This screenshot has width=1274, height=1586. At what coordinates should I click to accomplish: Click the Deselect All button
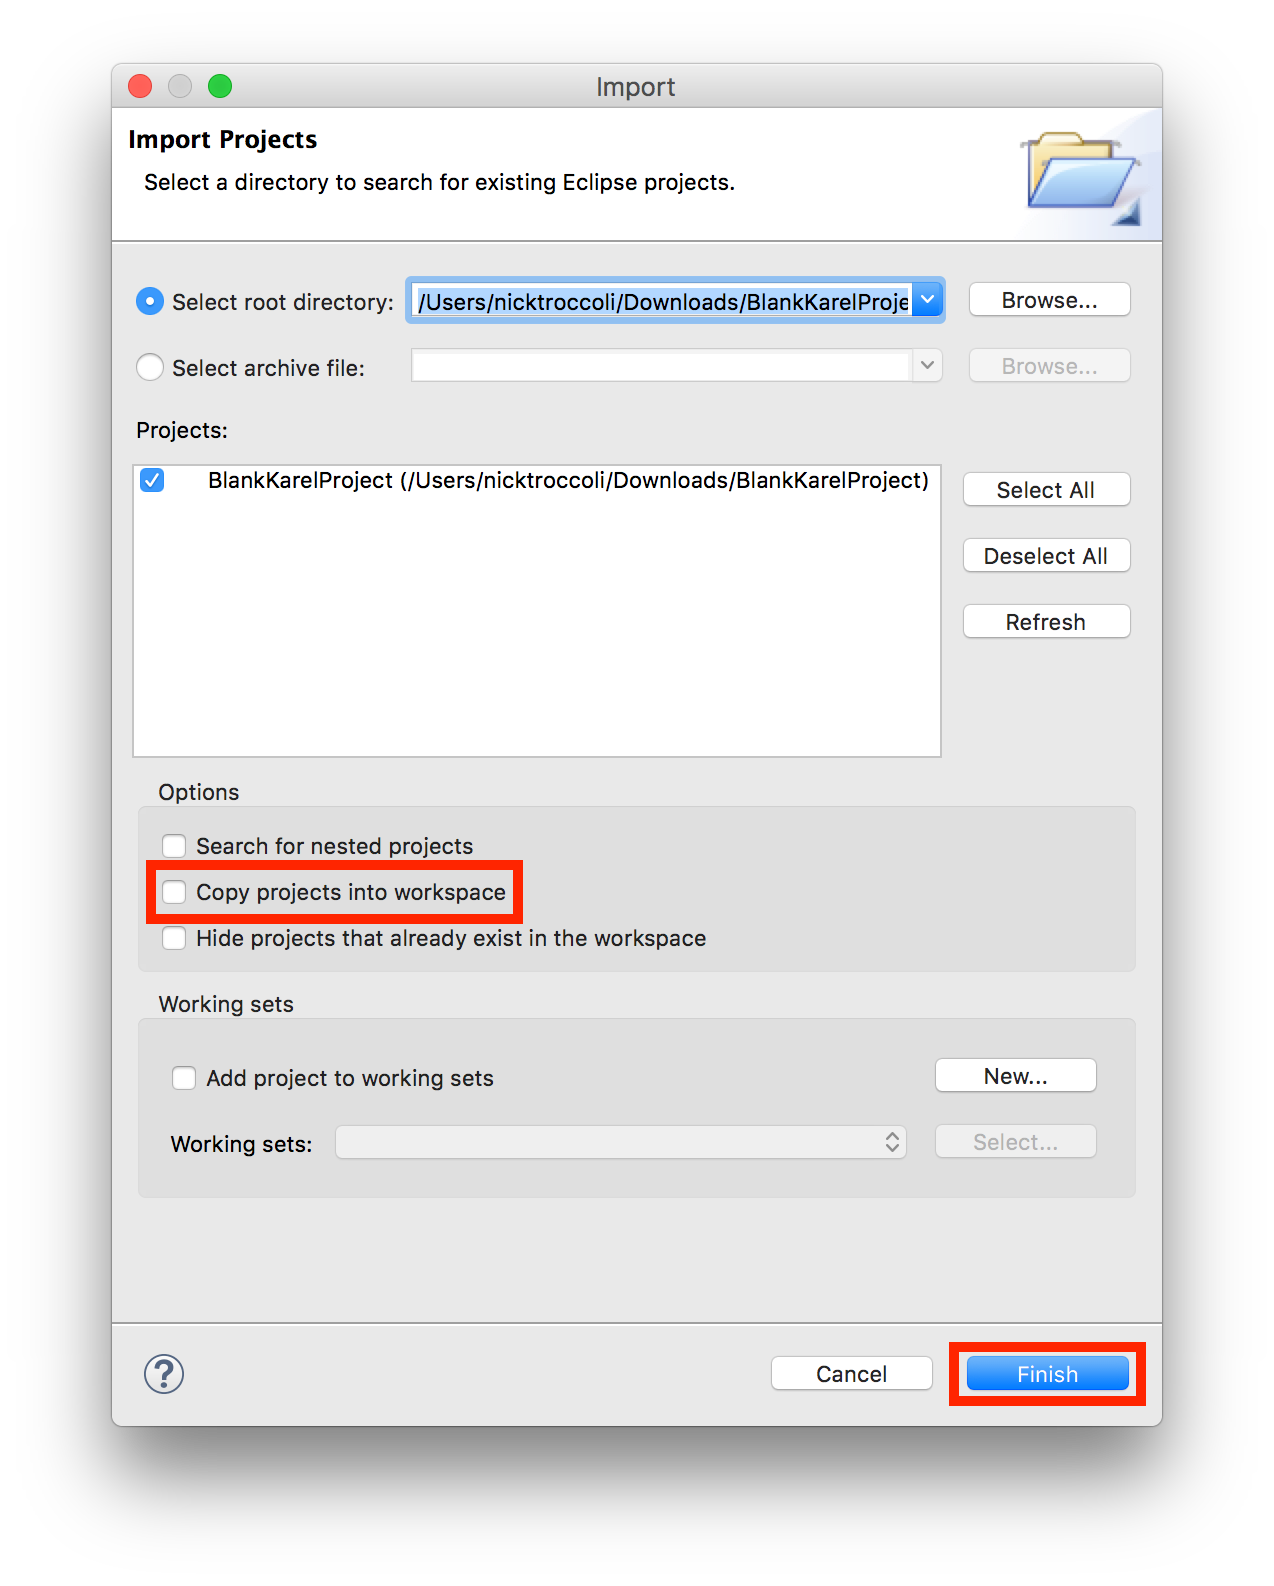[1047, 556]
